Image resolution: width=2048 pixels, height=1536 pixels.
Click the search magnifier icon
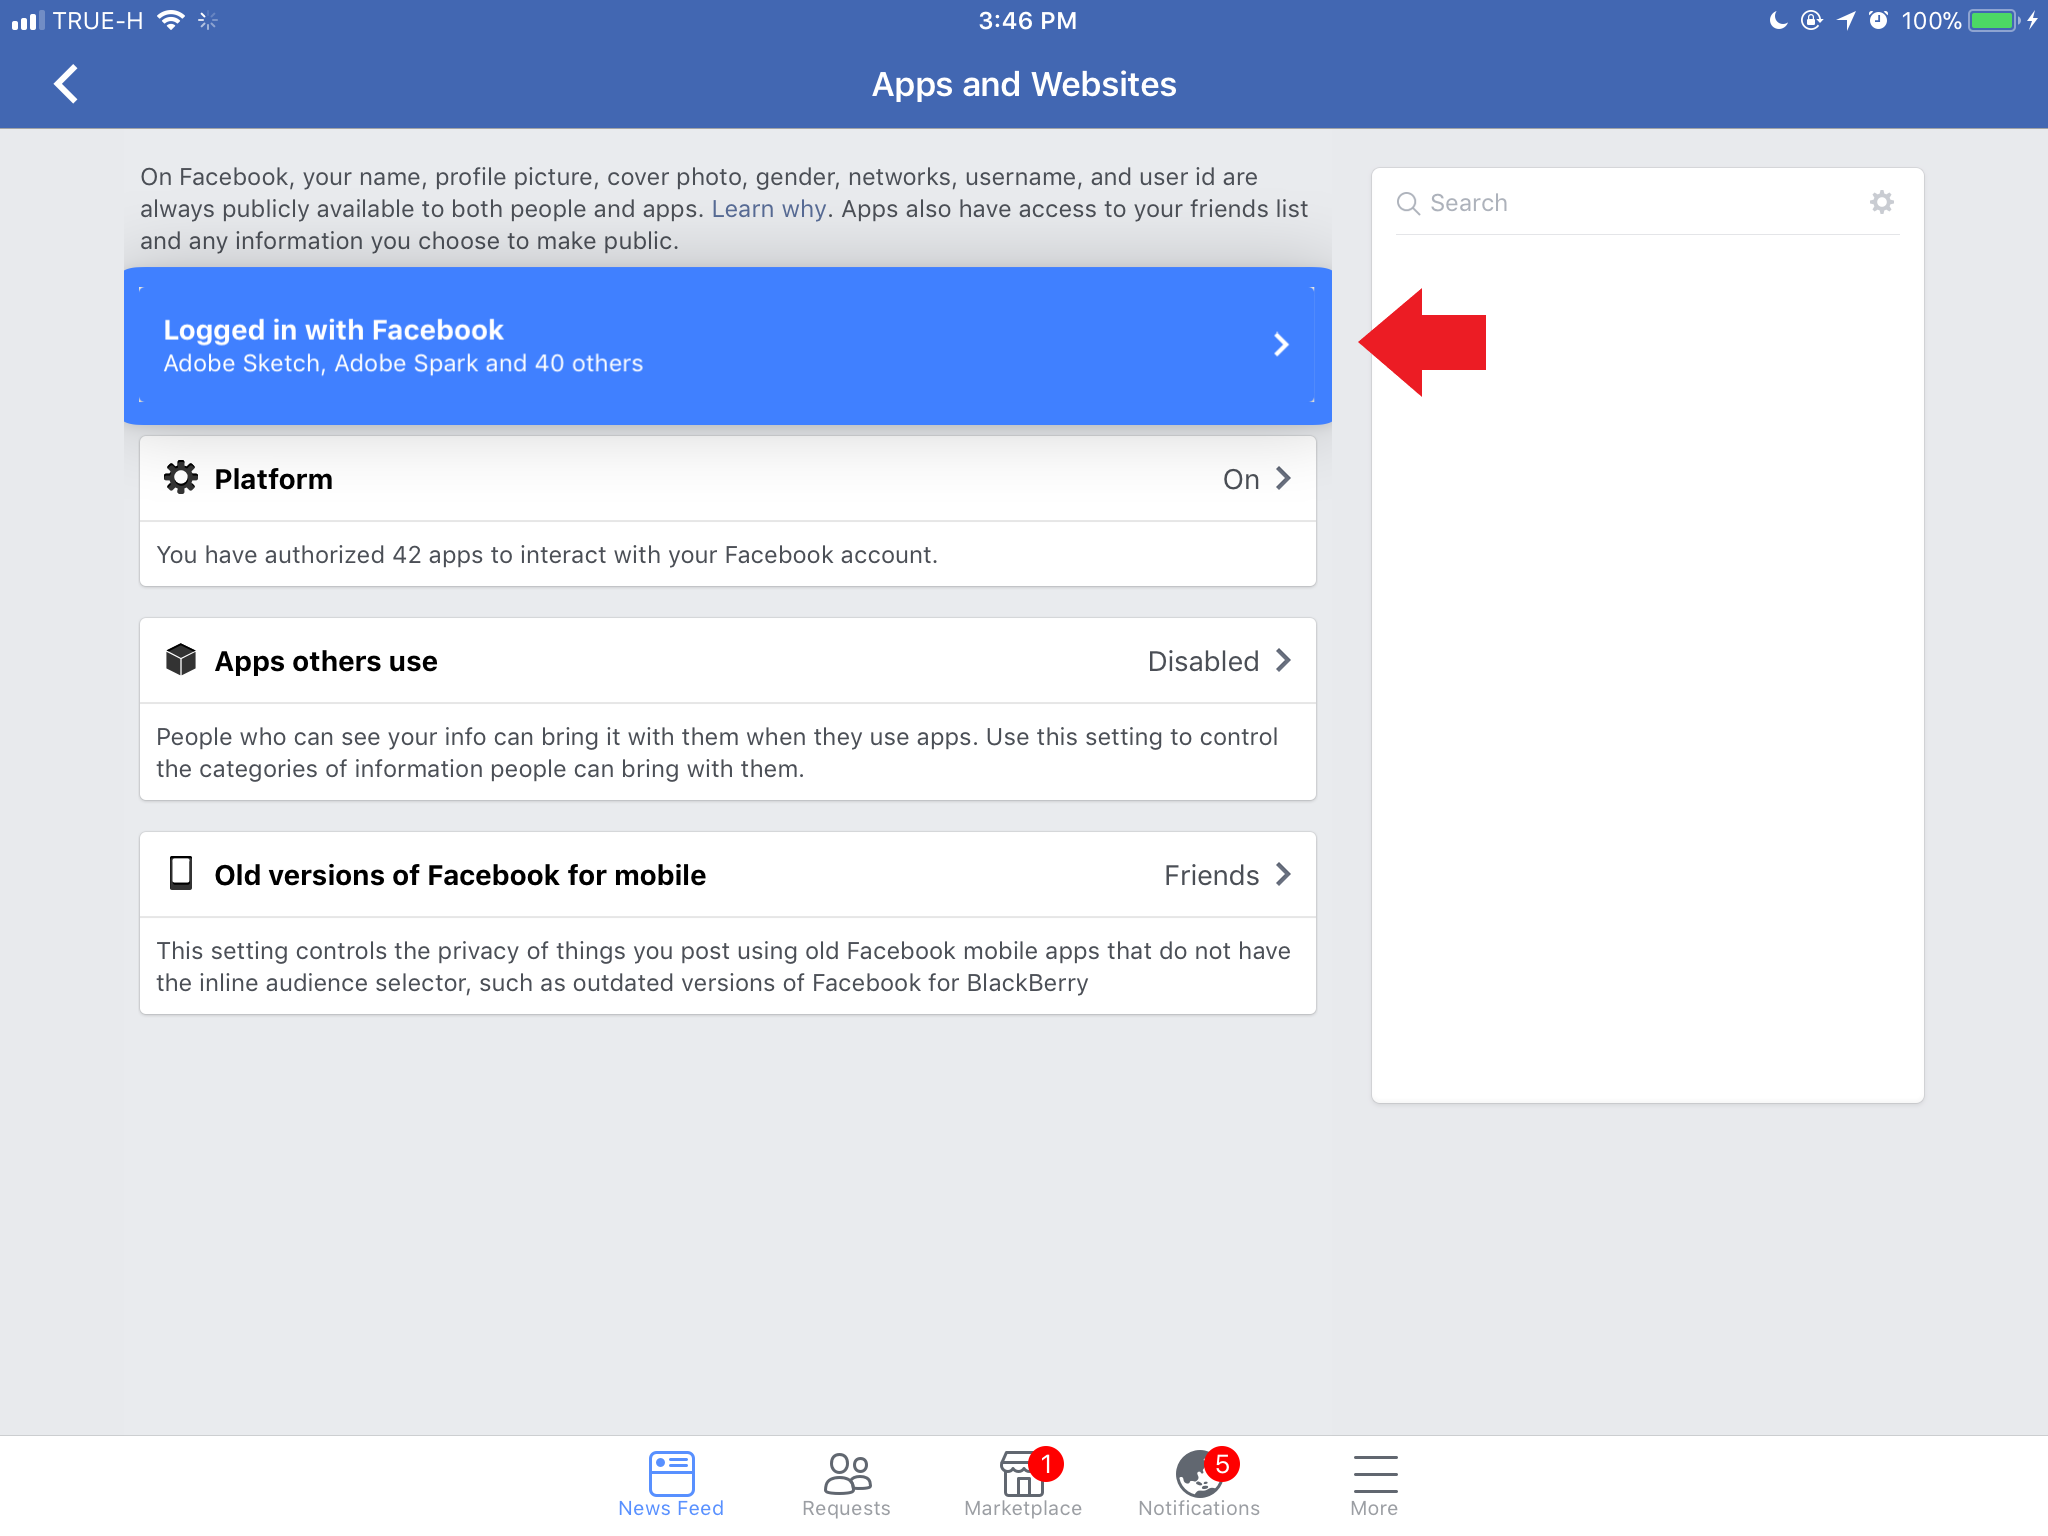click(1408, 203)
